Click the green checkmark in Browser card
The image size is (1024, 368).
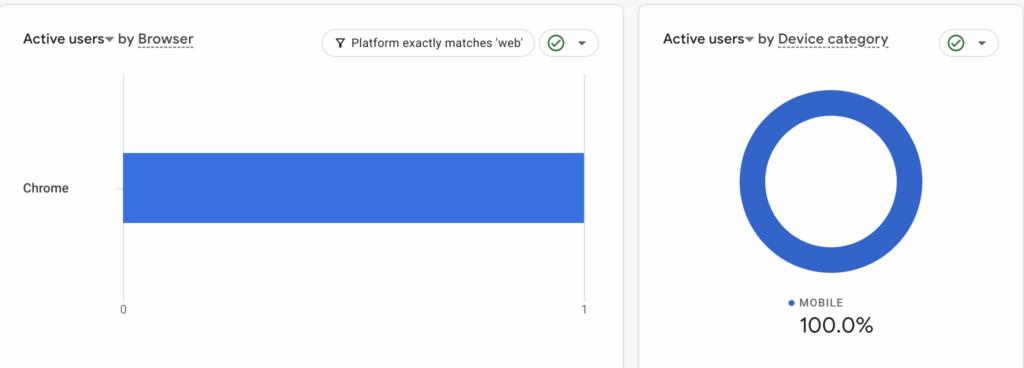tap(556, 43)
